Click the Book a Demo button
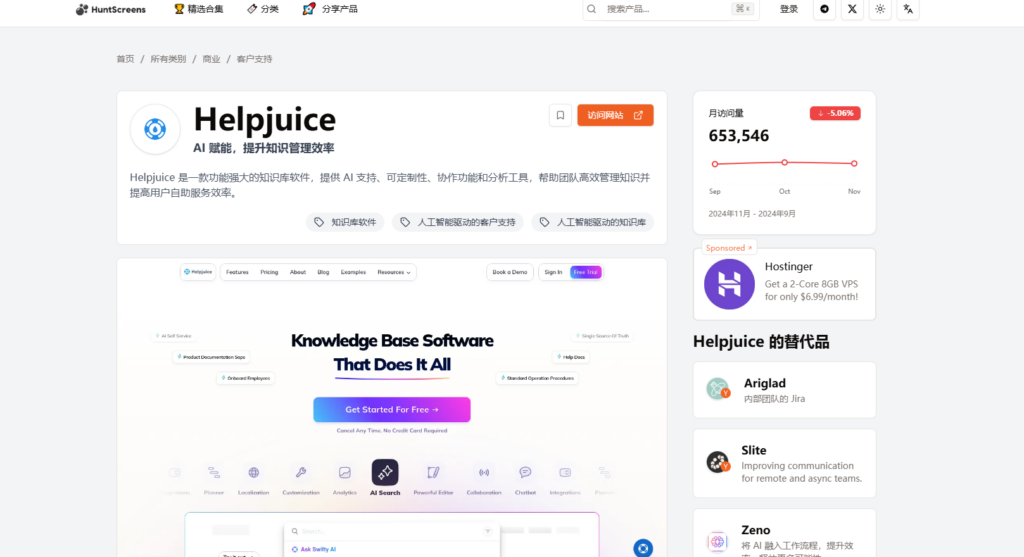This screenshot has width=1024, height=557. [509, 272]
